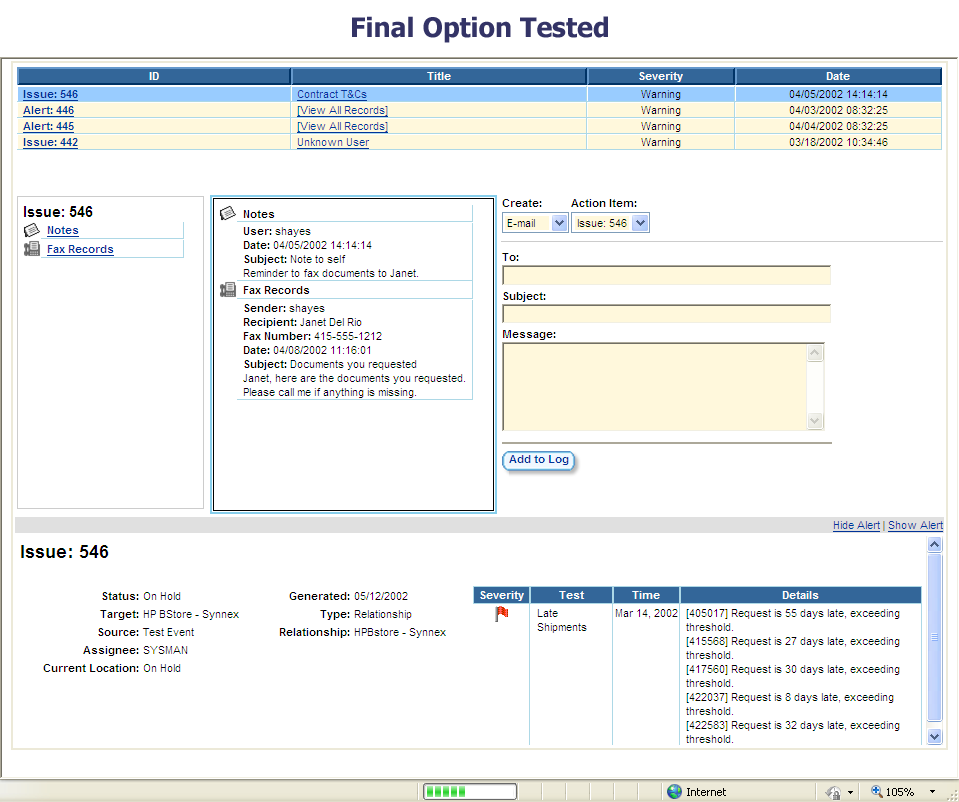Hide the alert details panel
This screenshot has height=802, width=959.
tap(856, 524)
